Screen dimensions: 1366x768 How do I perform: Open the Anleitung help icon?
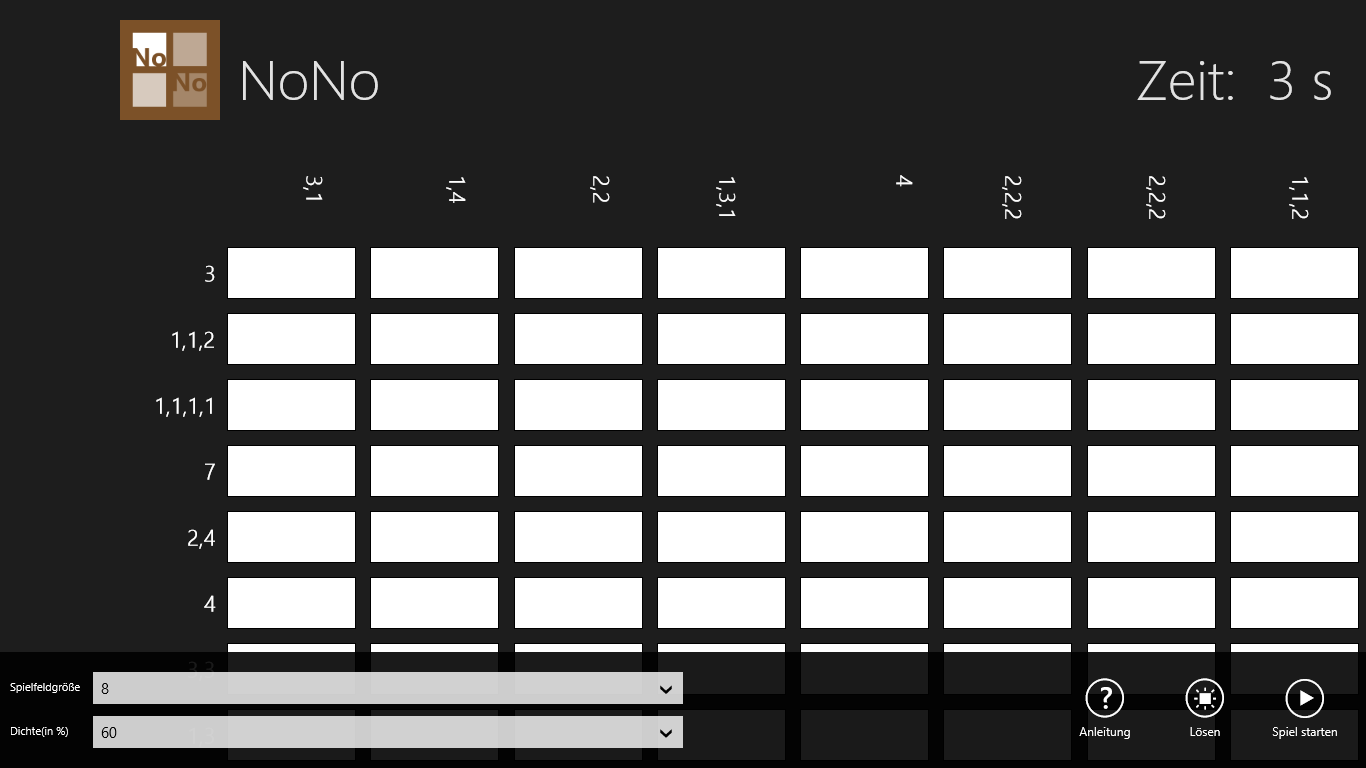pyautogui.click(x=1104, y=699)
